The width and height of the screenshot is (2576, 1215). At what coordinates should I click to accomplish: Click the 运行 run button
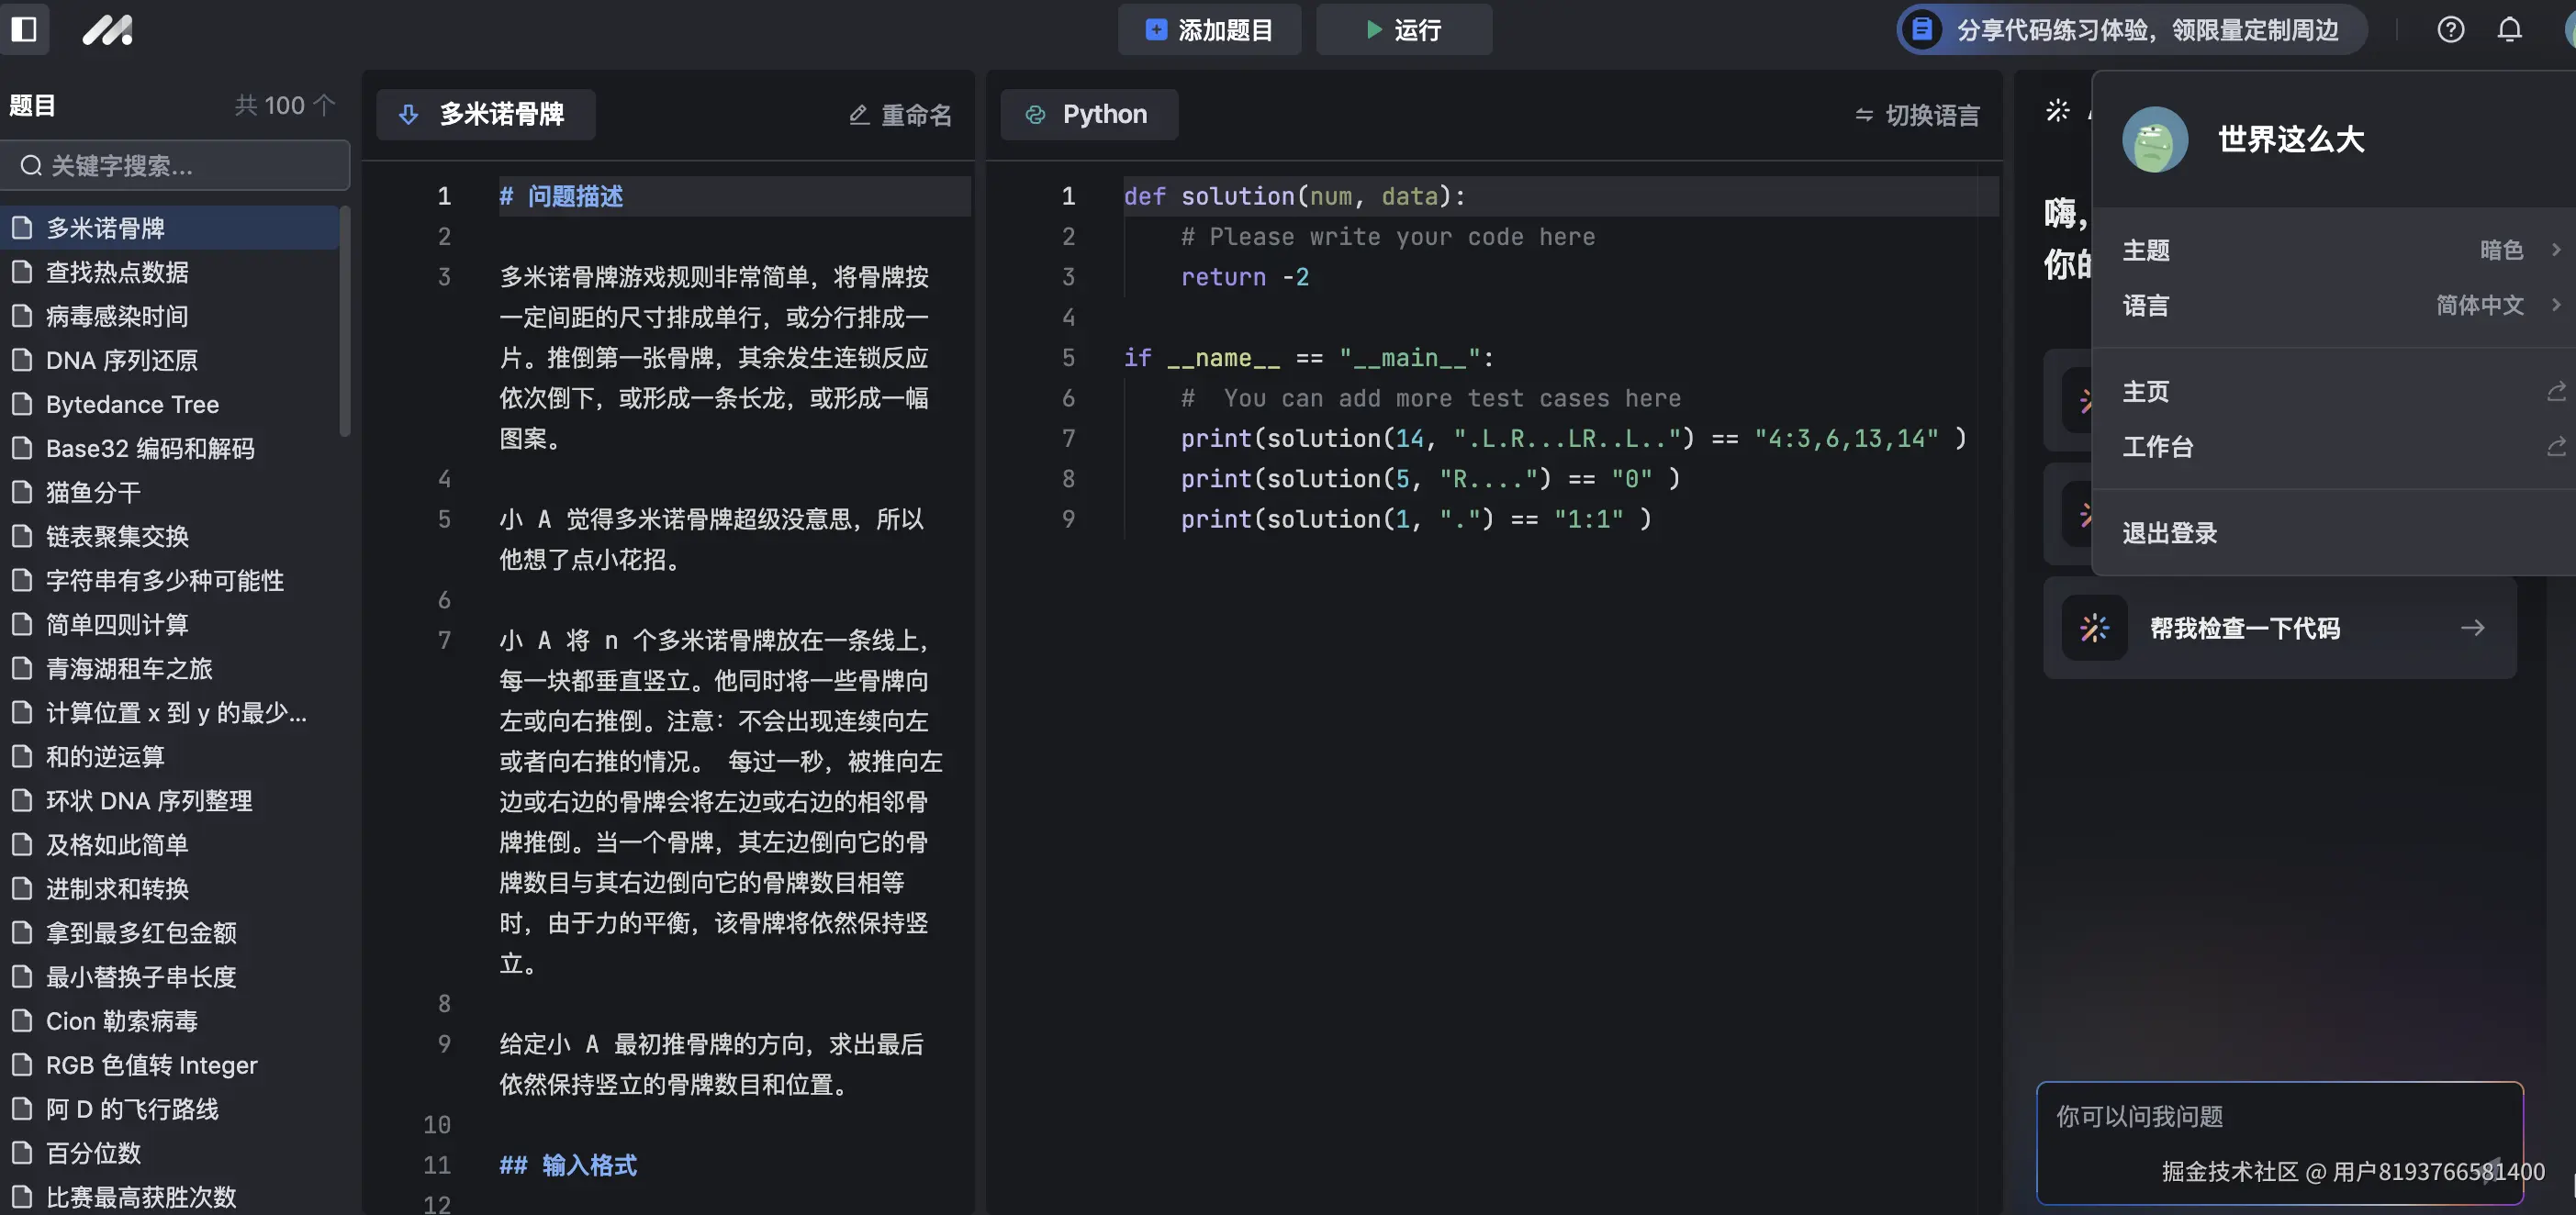pyautogui.click(x=1404, y=30)
